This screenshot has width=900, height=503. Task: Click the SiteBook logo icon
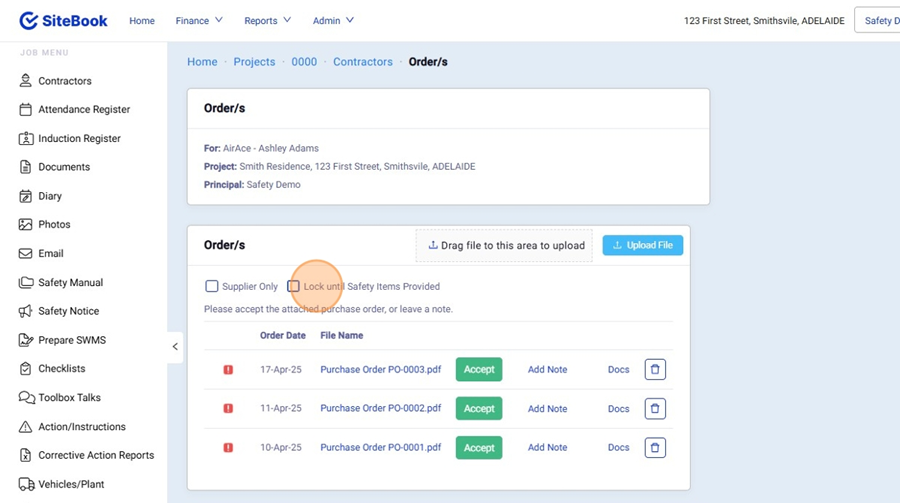(x=29, y=20)
